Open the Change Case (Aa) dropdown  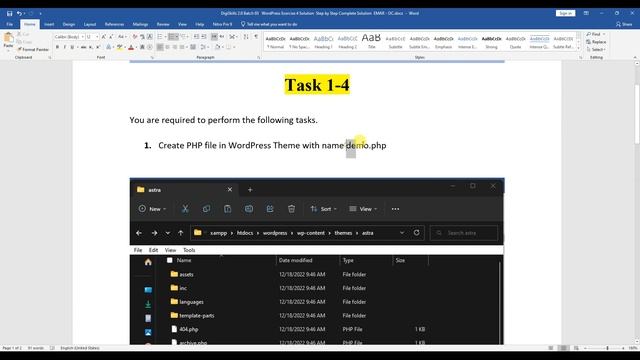coord(122,37)
